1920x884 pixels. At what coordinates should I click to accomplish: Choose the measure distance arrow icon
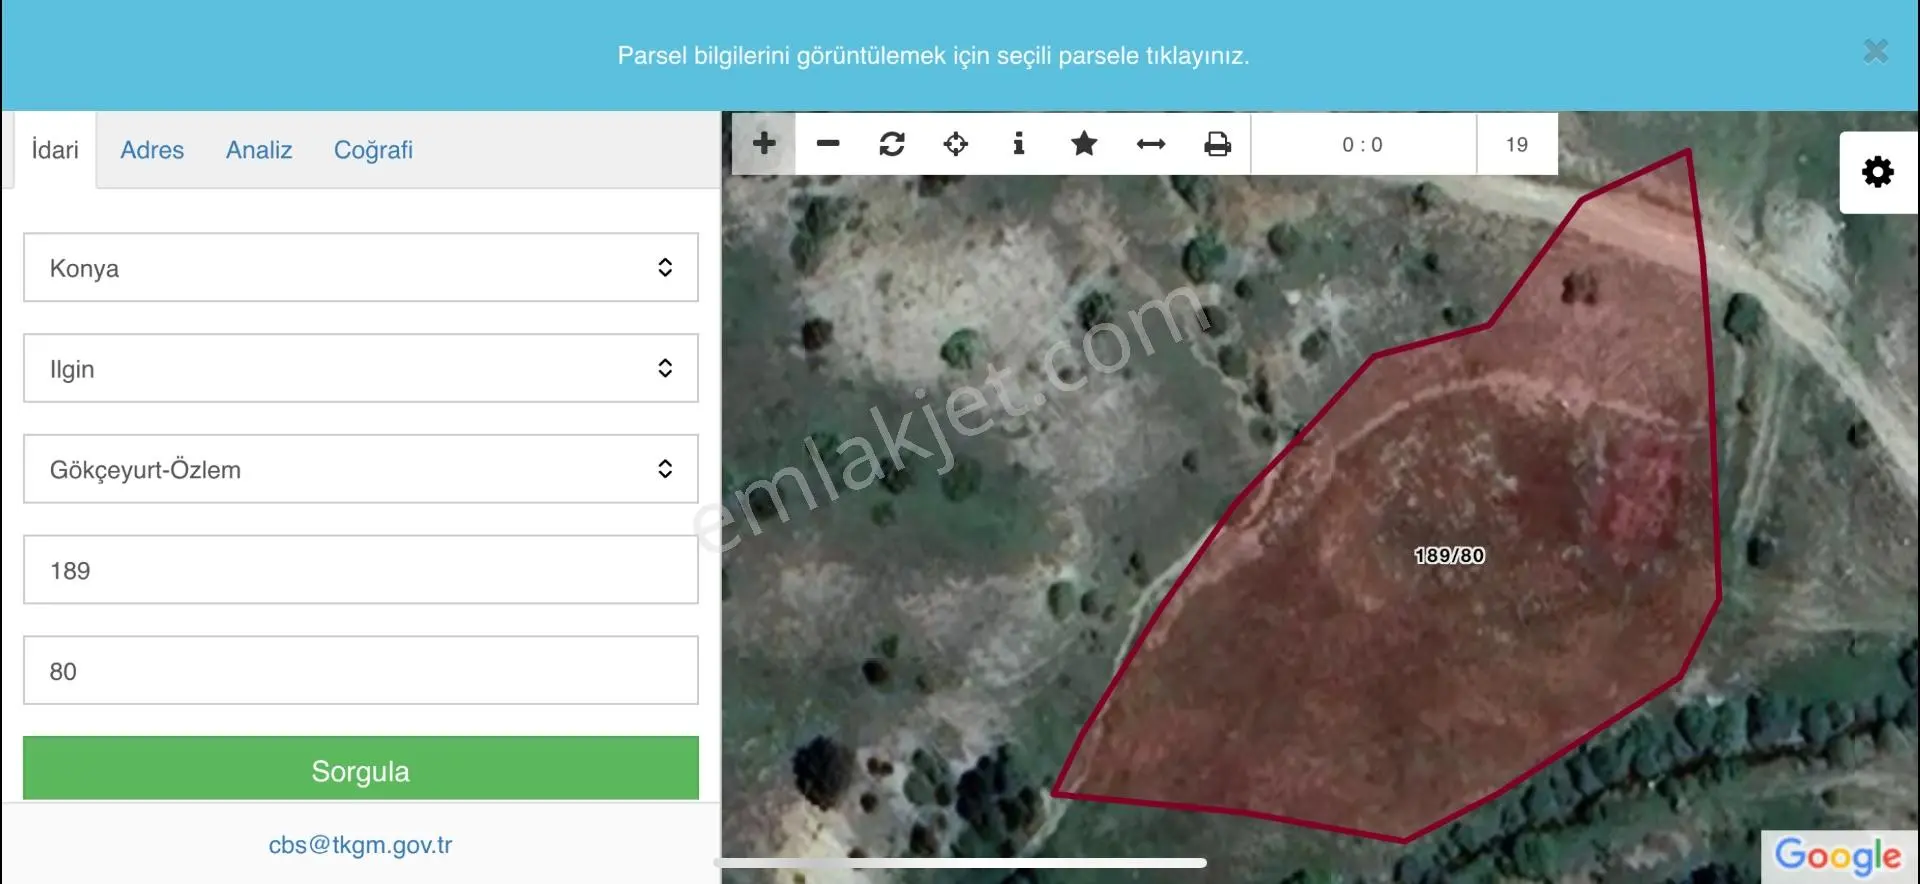1151,144
